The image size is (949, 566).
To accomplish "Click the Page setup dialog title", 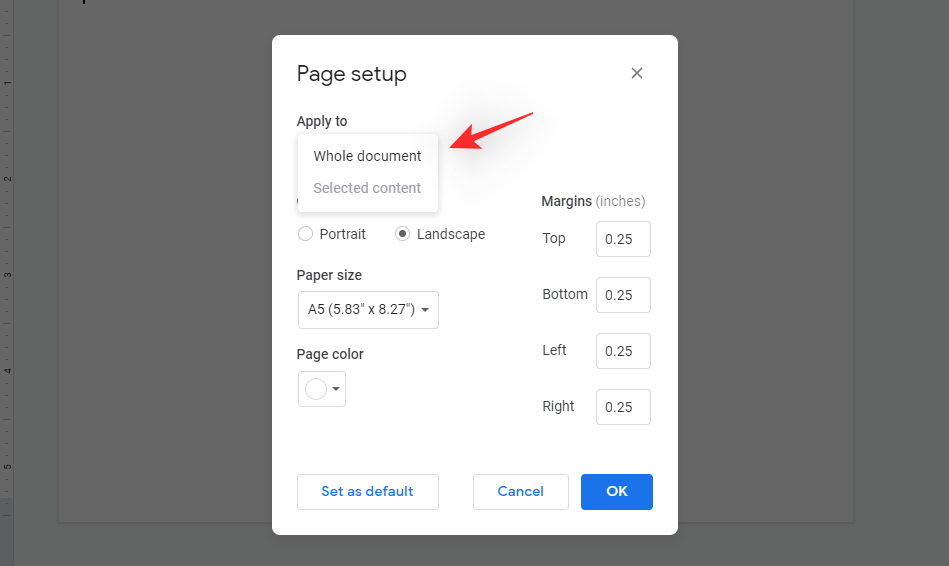I will pos(351,74).
